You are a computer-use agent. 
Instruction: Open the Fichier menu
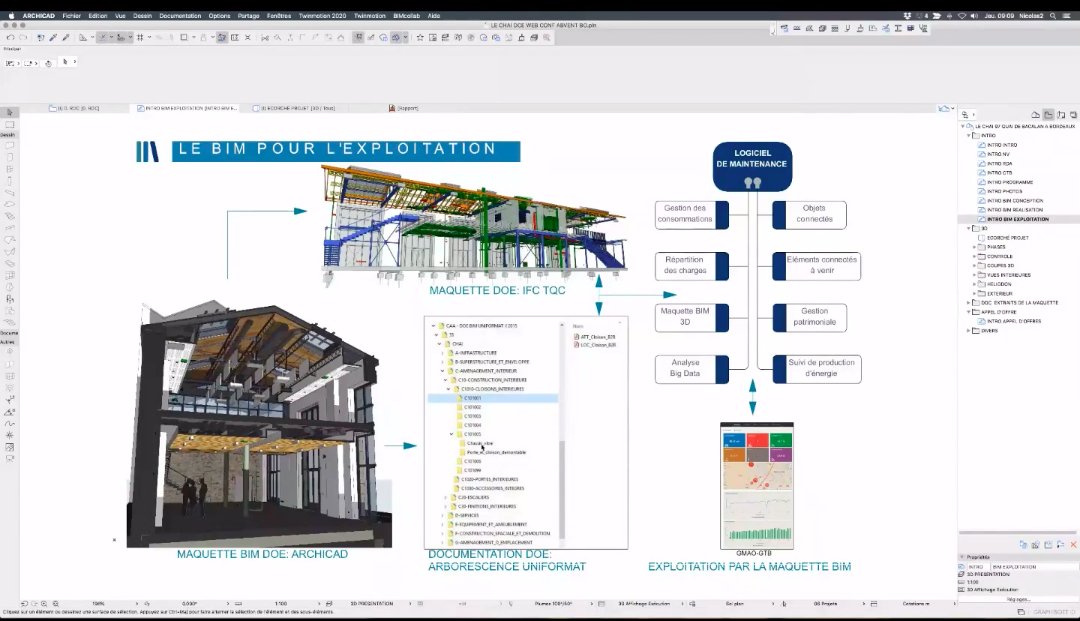(x=72, y=15)
